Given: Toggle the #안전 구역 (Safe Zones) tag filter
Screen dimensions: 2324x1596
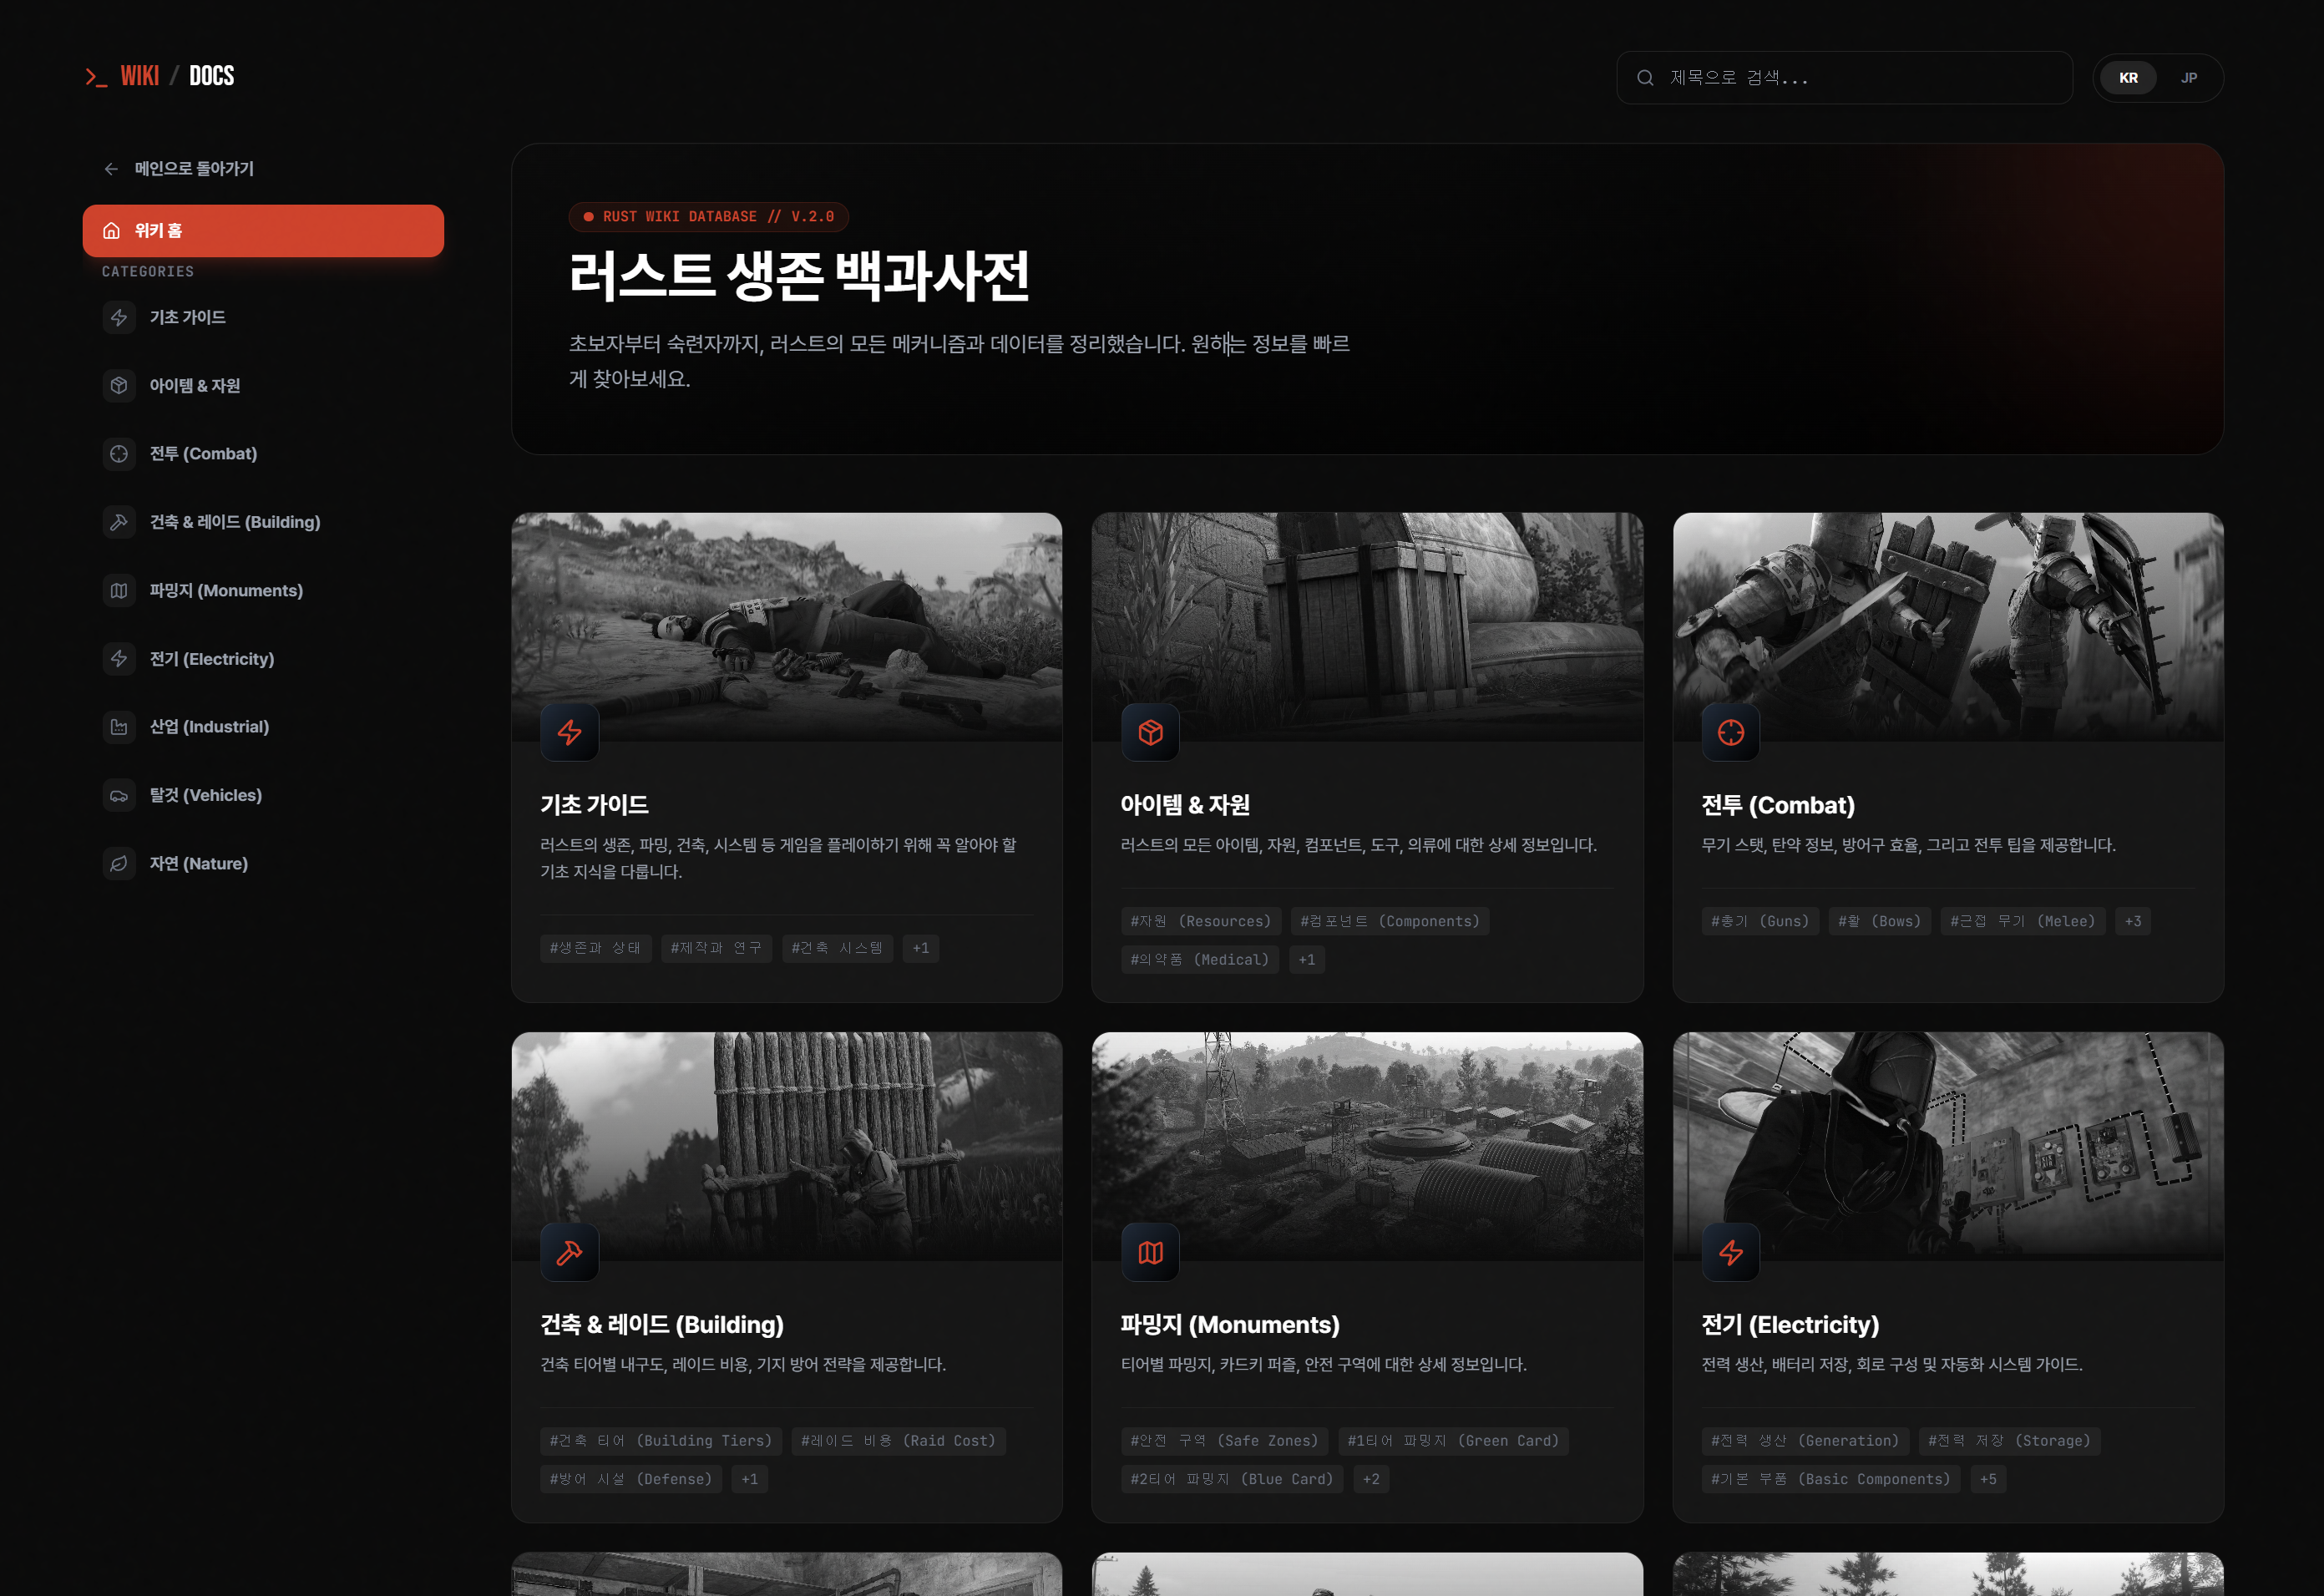Looking at the screenshot, I should (x=1225, y=1440).
